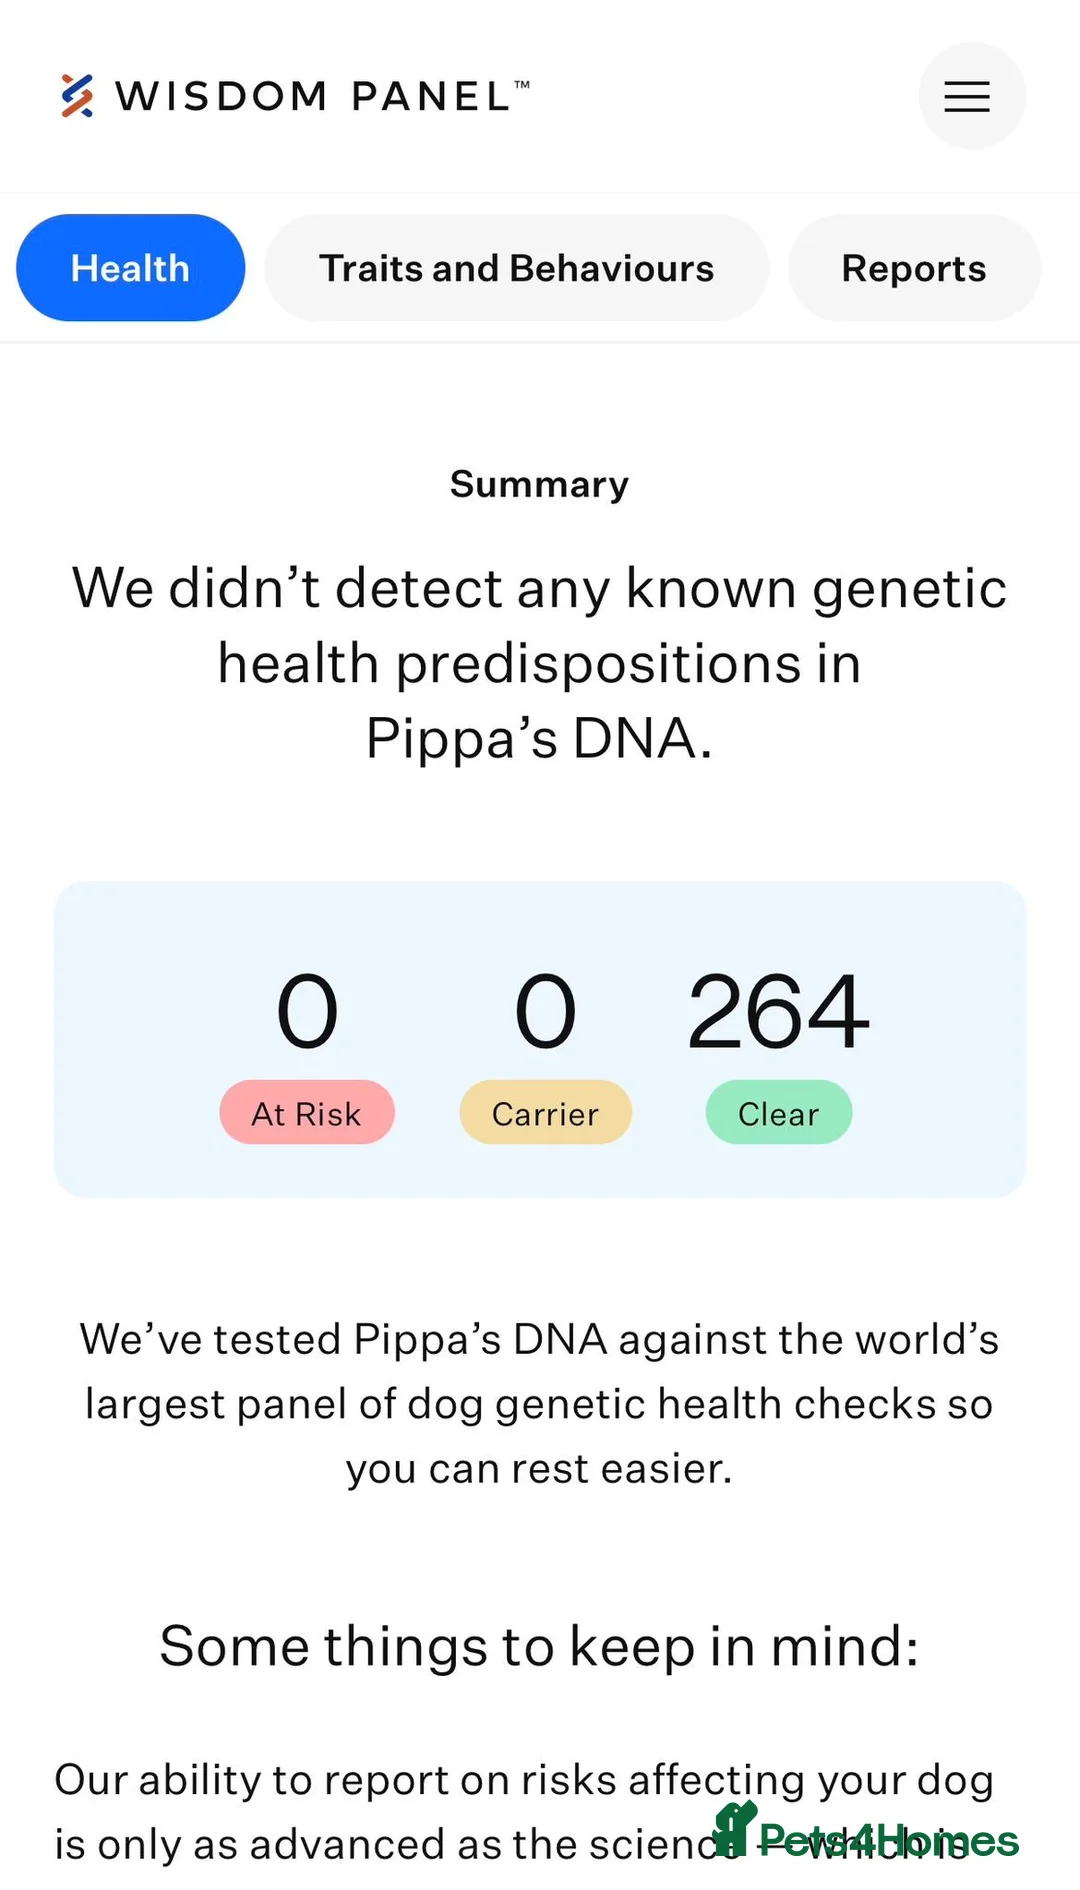Click the 264 clear results count

(x=778, y=1012)
